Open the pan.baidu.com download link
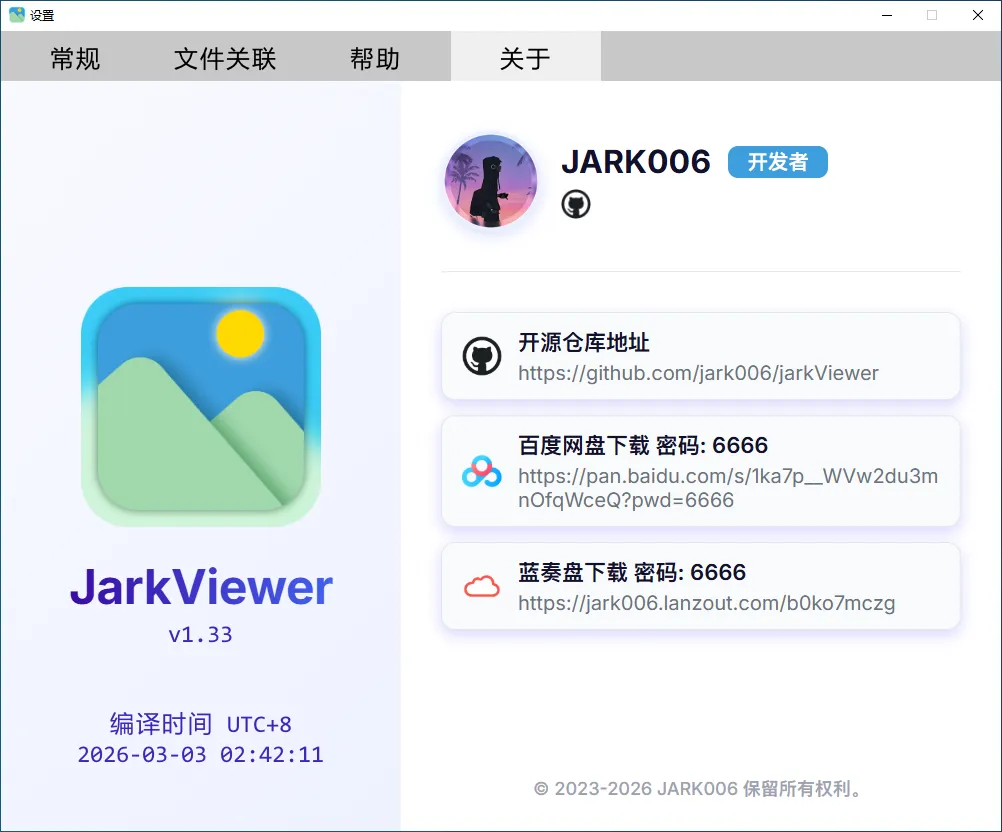The height and width of the screenshot is (832, 1002). [x=728, y=488]
